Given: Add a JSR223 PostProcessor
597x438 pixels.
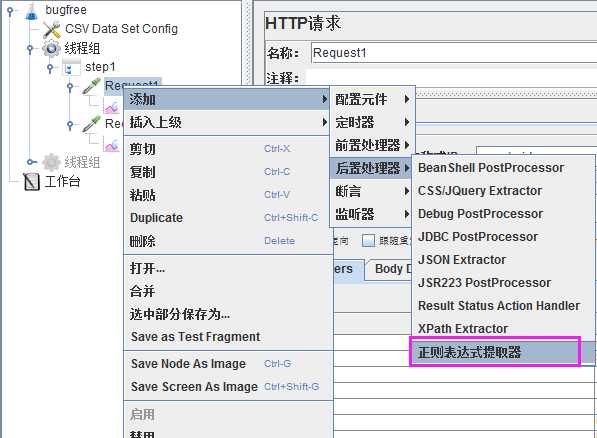Looking at the screenshot, I should [x=503, y=283].
